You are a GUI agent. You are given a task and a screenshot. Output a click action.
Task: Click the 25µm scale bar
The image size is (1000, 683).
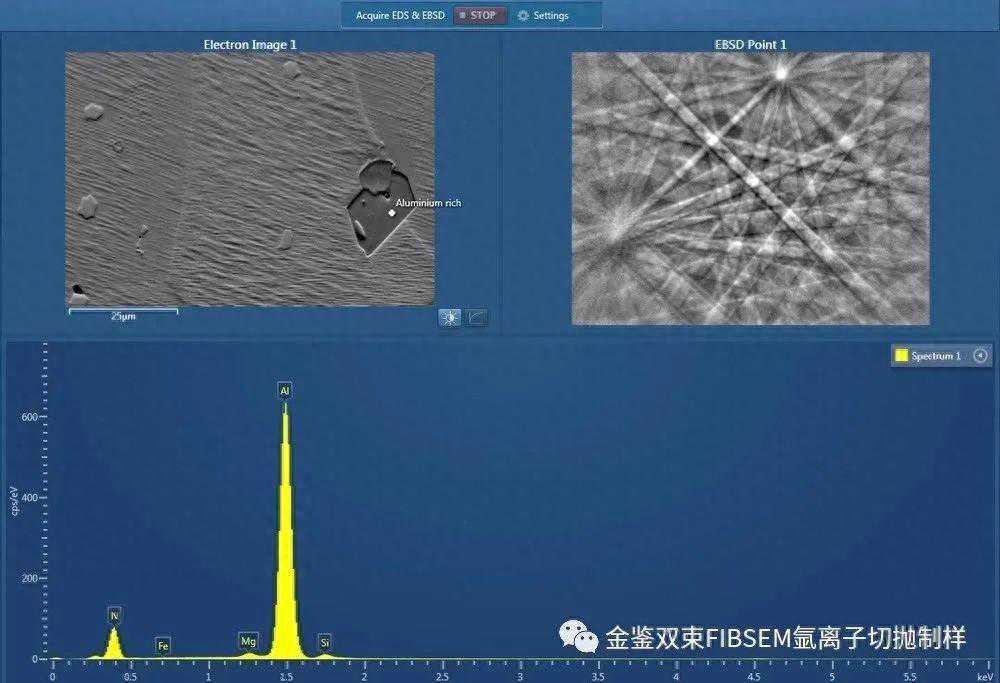tap(123, 315)
